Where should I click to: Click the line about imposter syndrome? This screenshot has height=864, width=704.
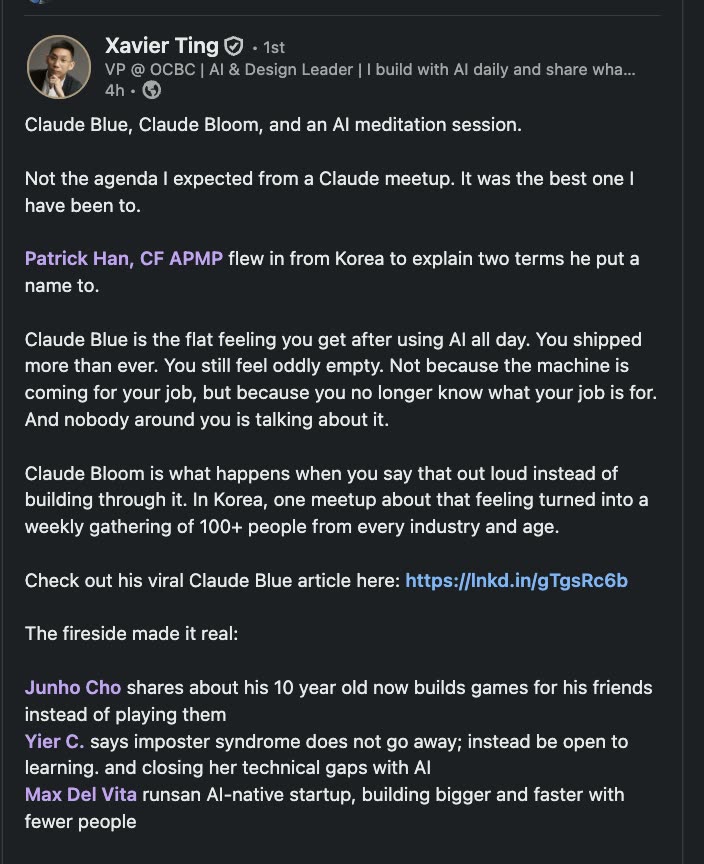[x=326, y=755]
